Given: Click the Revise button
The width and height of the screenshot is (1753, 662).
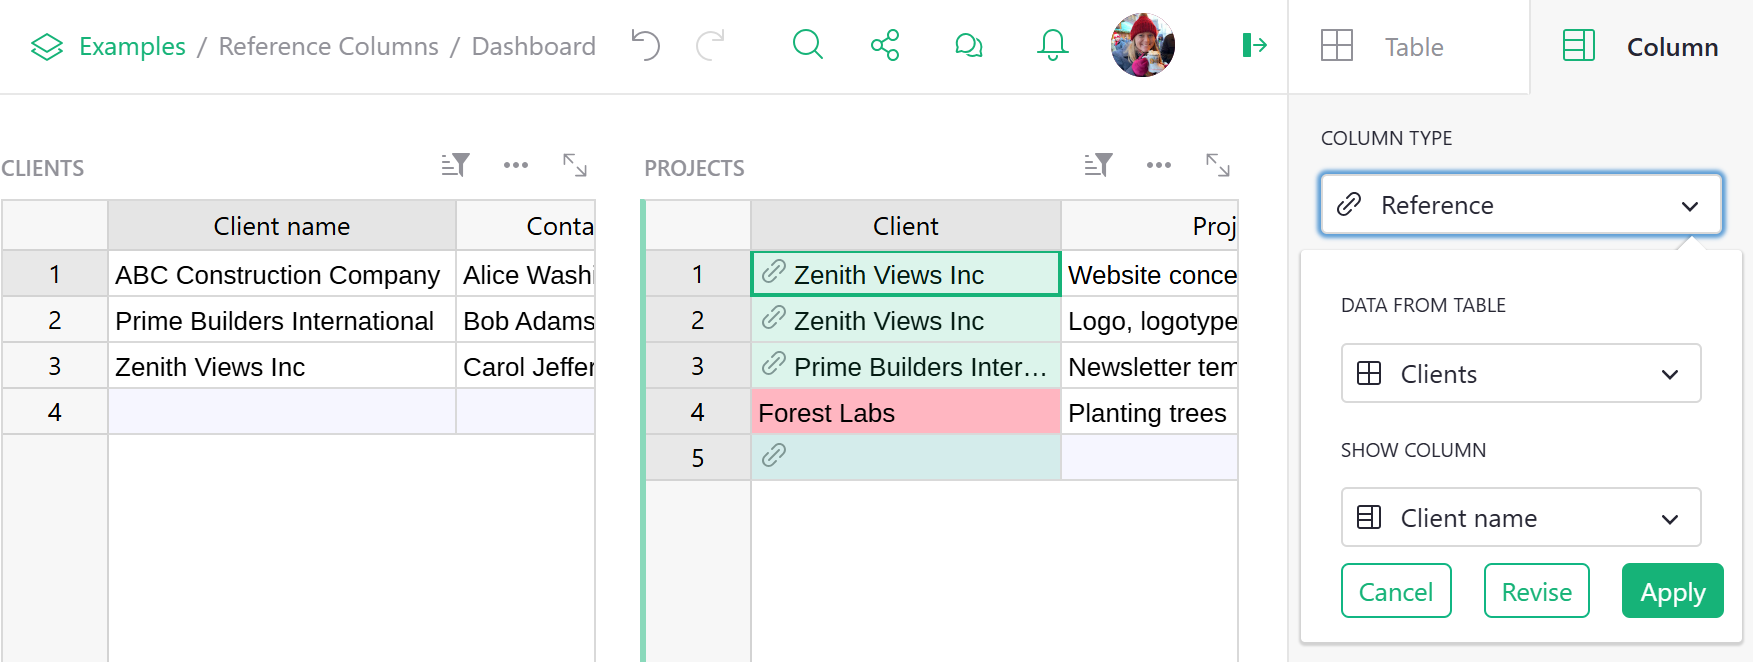Looking at the screenshot, I should [1536, 592].
